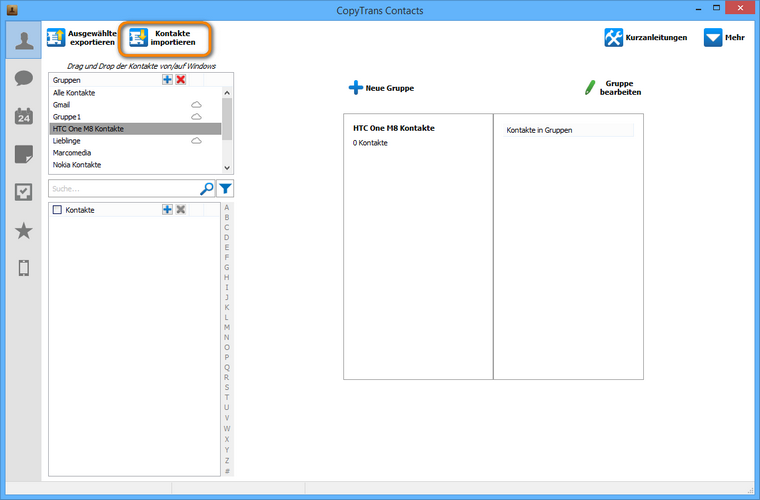Jump to letter A in index
The width and height of the screenshot is (760, 500).
click(x=226, y=207)
